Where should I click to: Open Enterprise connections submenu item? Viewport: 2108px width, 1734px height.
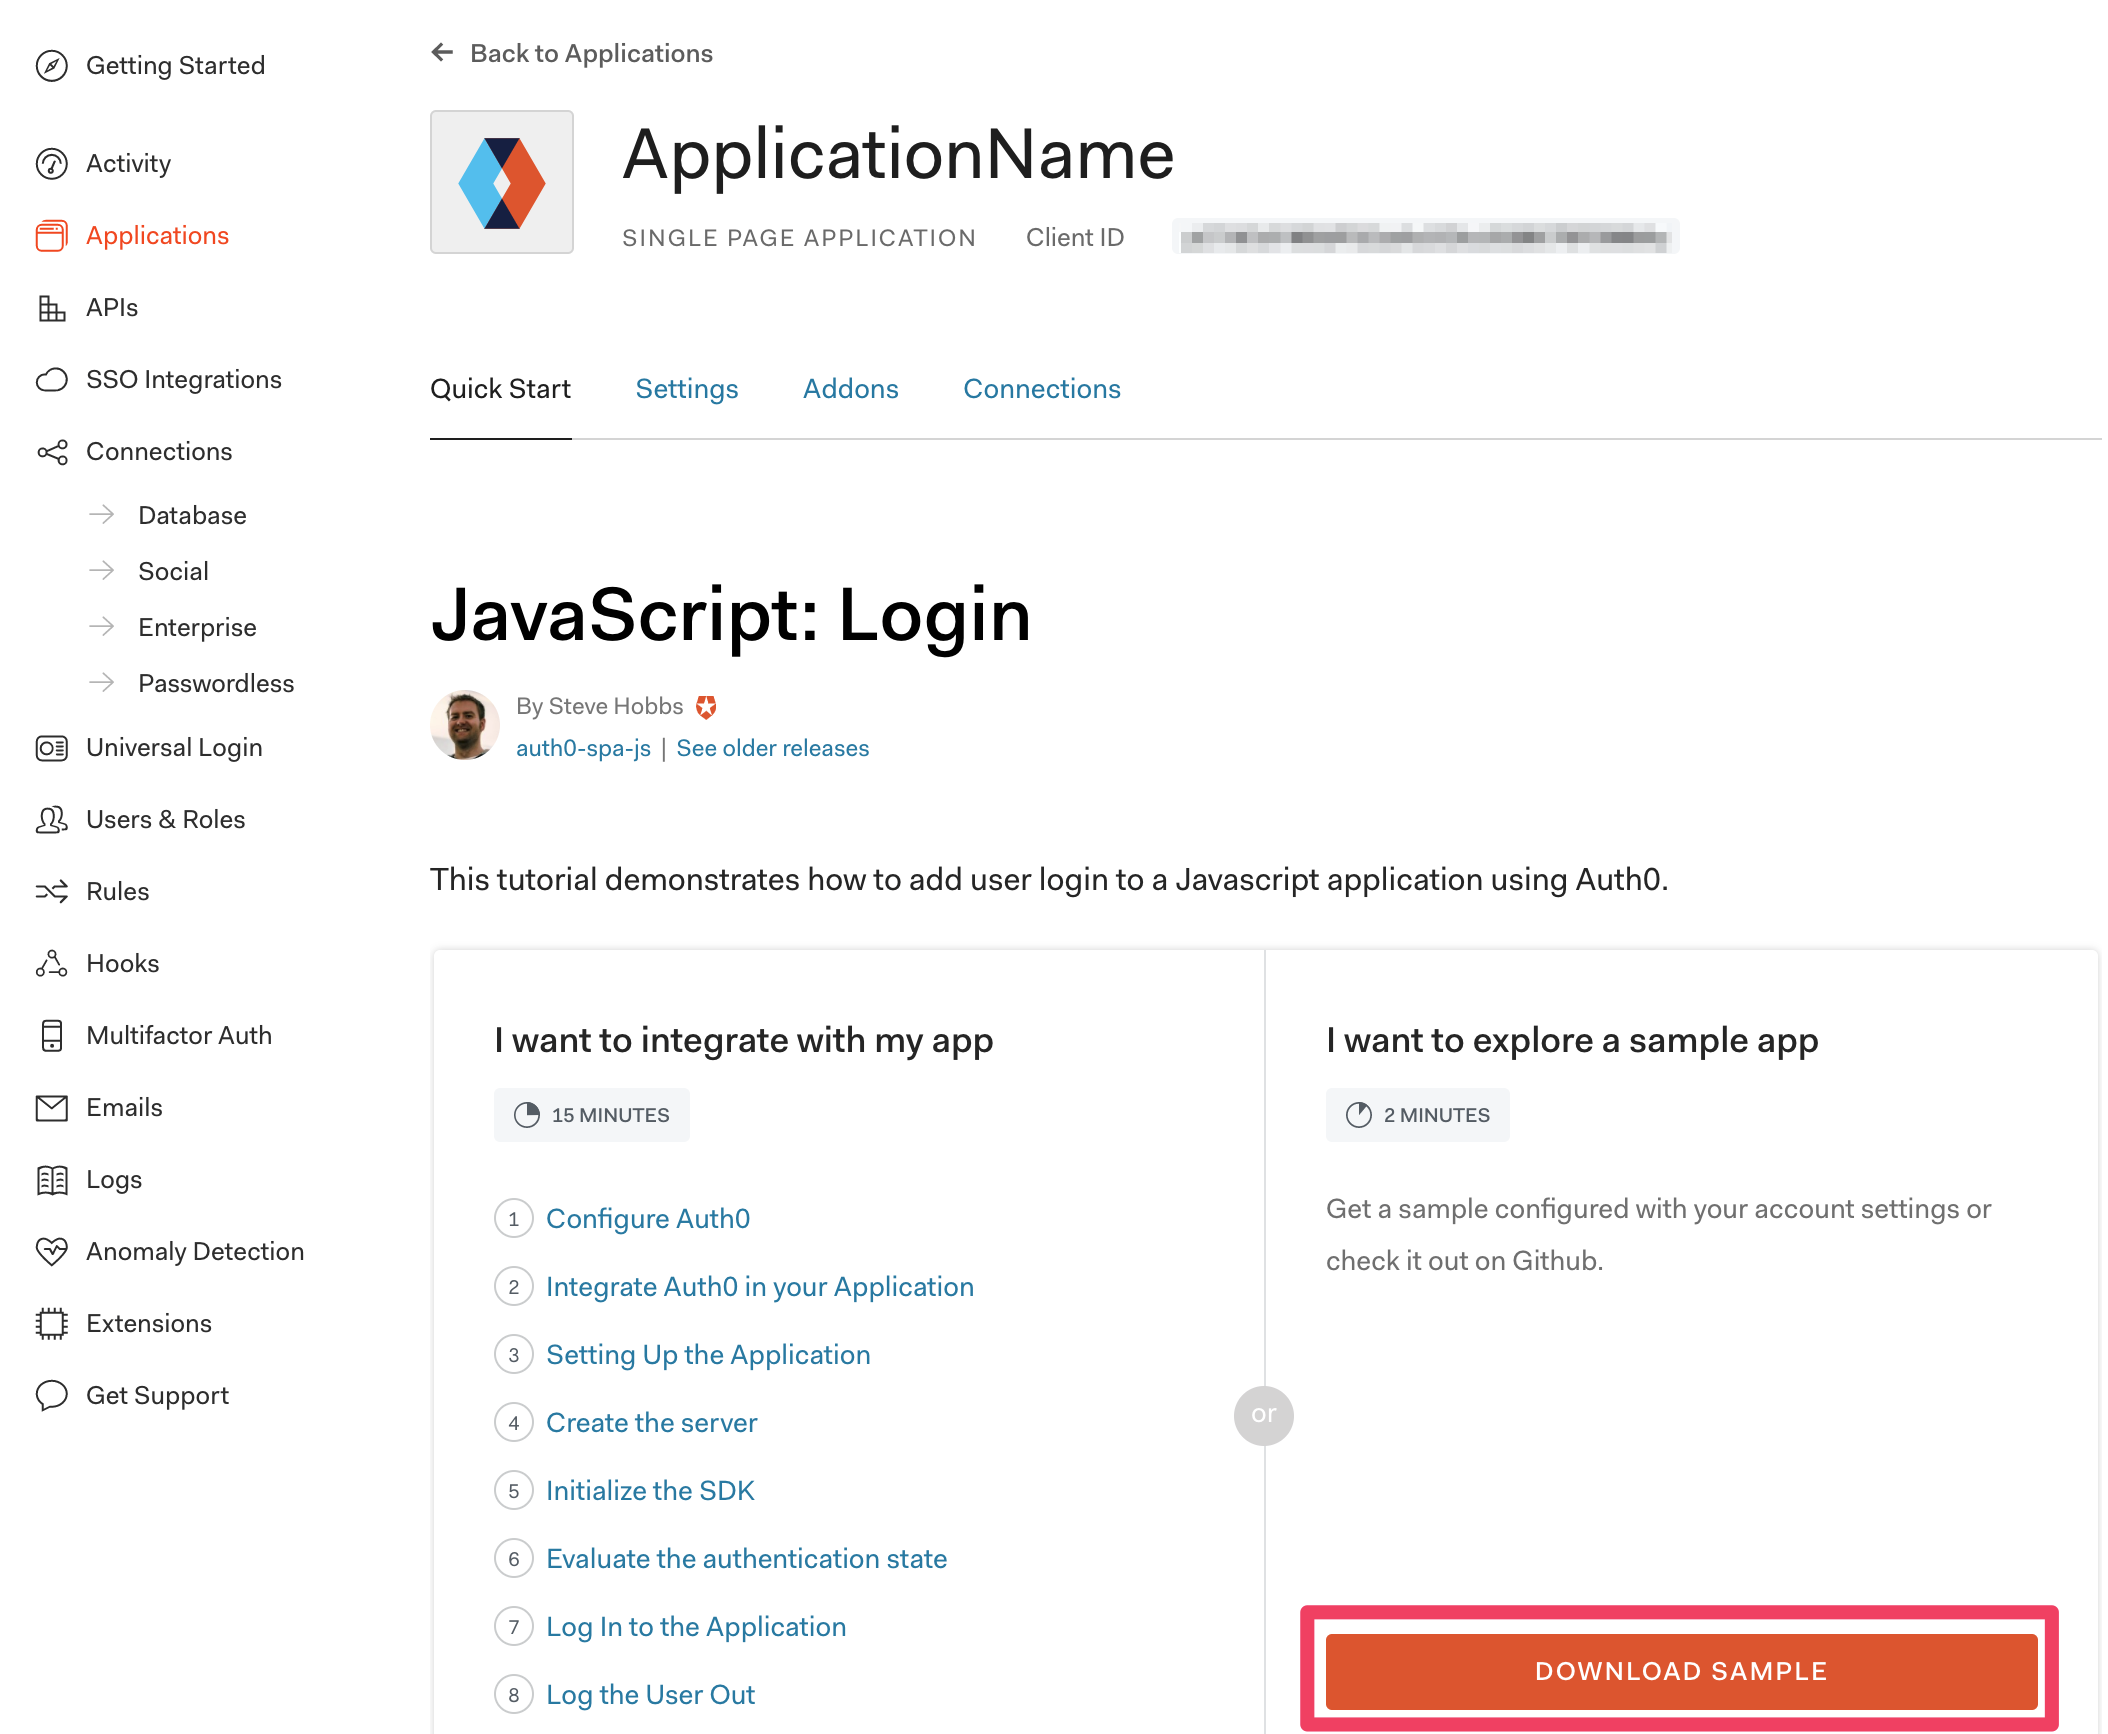tap(197, 628)
